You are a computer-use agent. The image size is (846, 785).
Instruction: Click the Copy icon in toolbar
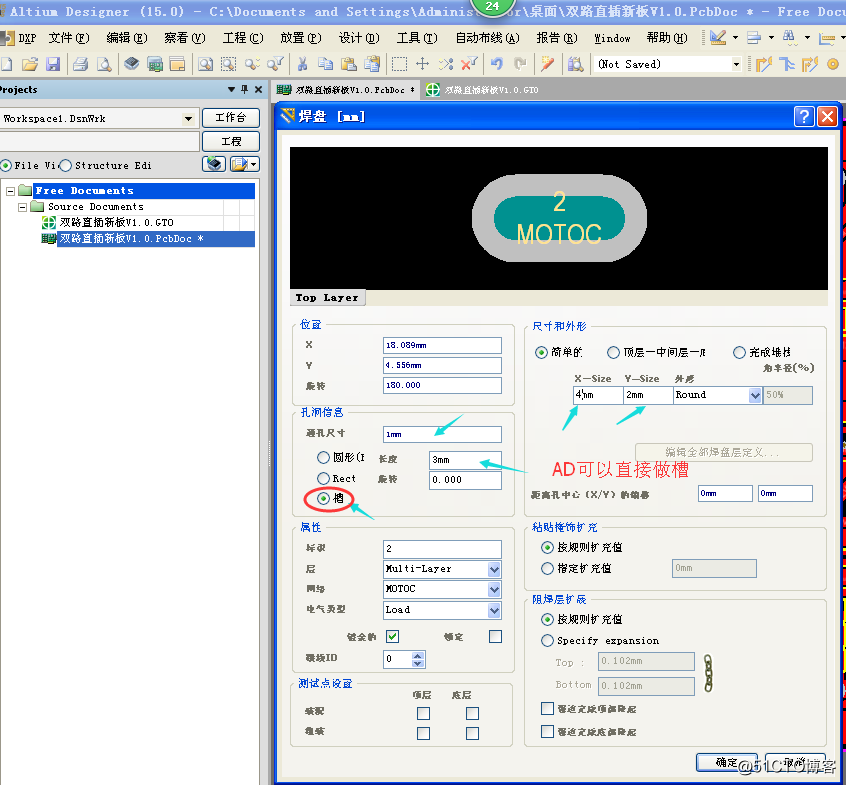pos(325,64)
